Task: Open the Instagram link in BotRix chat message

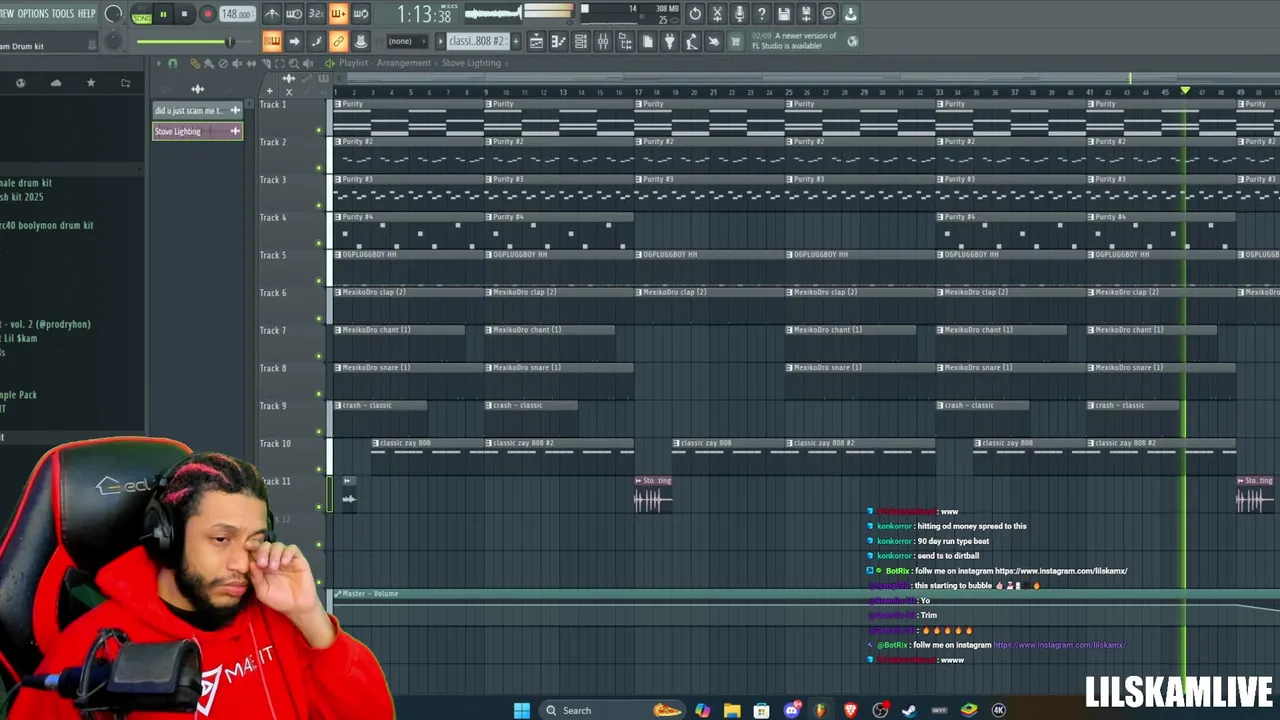Action: coord(1059,645)
